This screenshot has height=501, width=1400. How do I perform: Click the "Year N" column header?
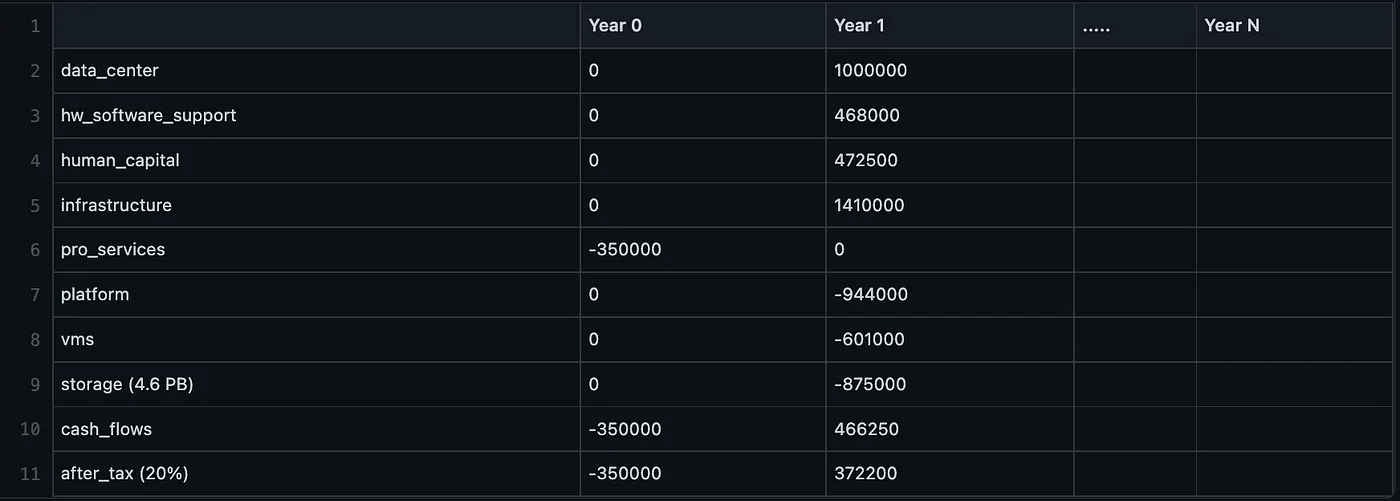1231,26
